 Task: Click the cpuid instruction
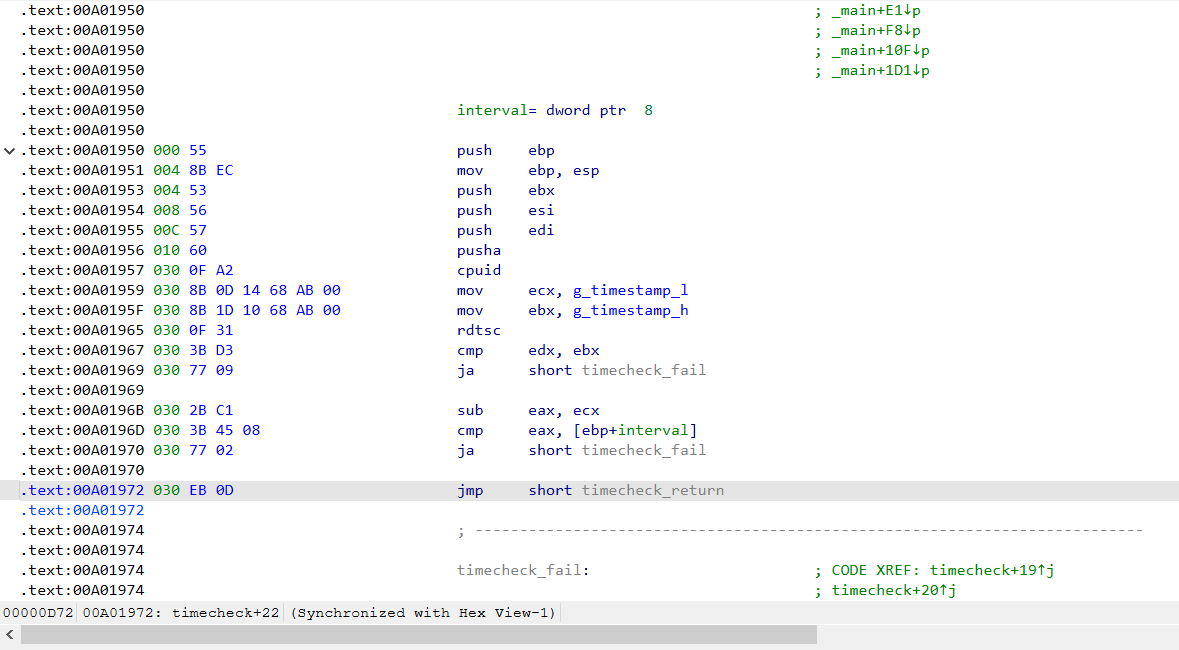coord(479,271)
